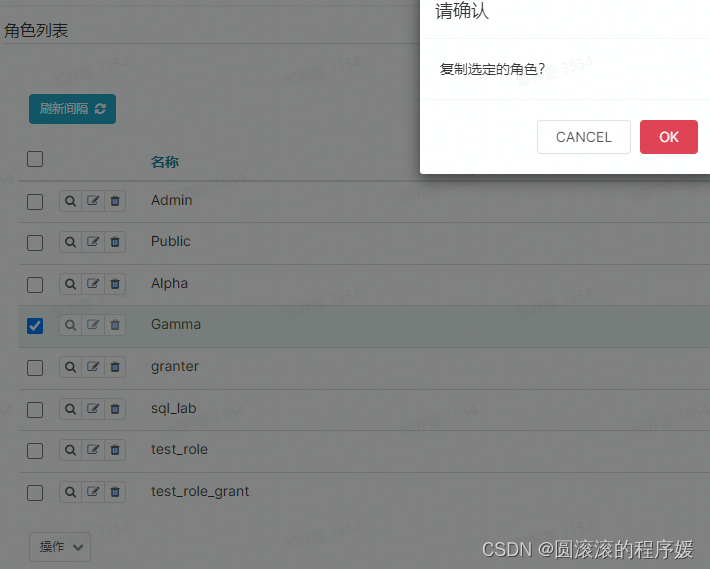Confirm with the red OK button
This screenshot has width=710, height=569.
click(x=669, y=137)
